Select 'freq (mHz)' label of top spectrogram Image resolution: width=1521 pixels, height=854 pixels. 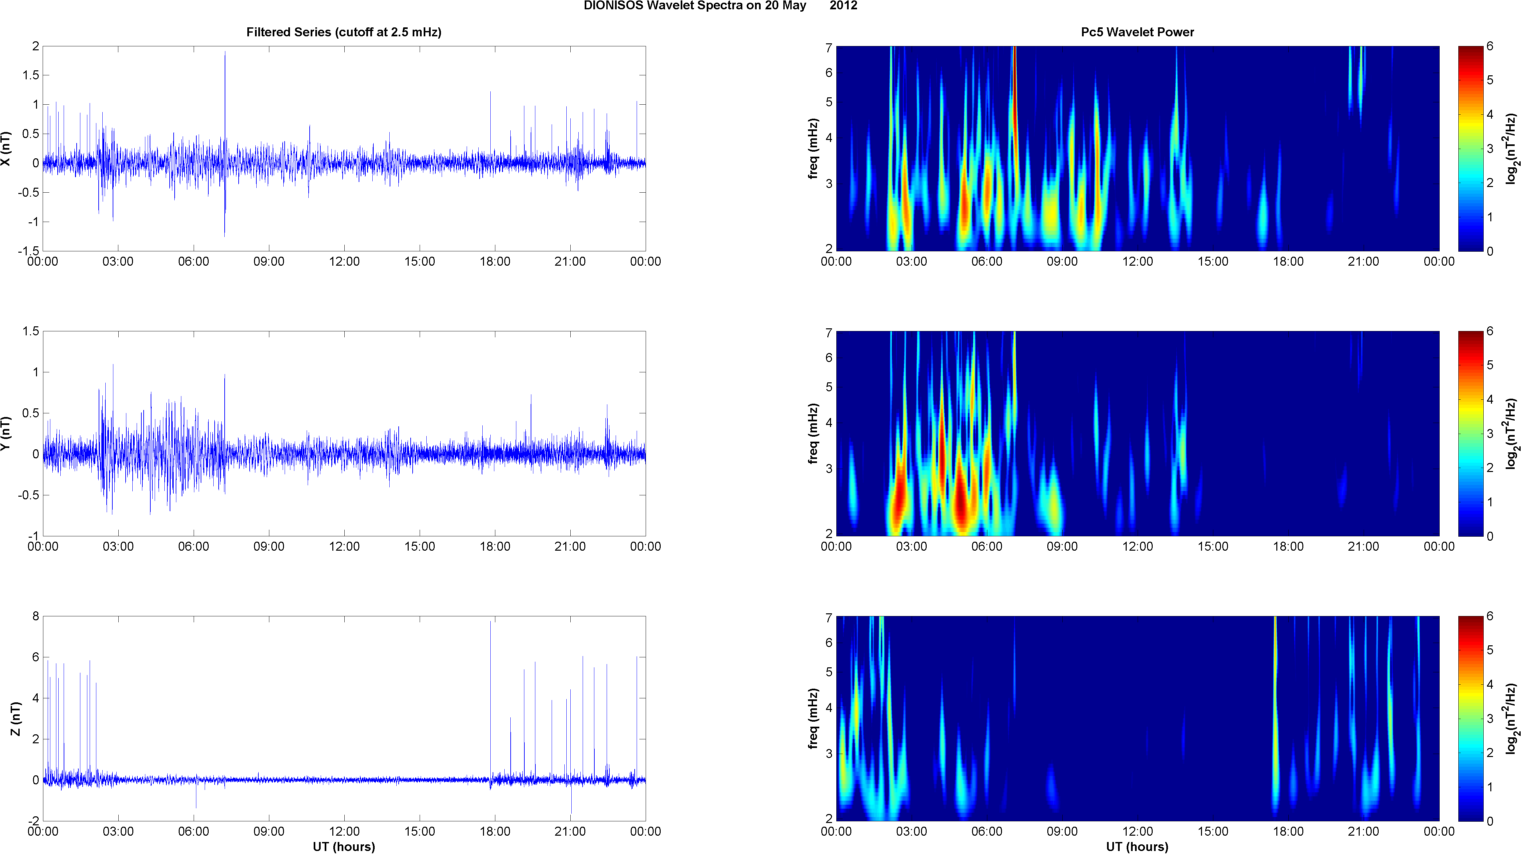coord(814,149)
